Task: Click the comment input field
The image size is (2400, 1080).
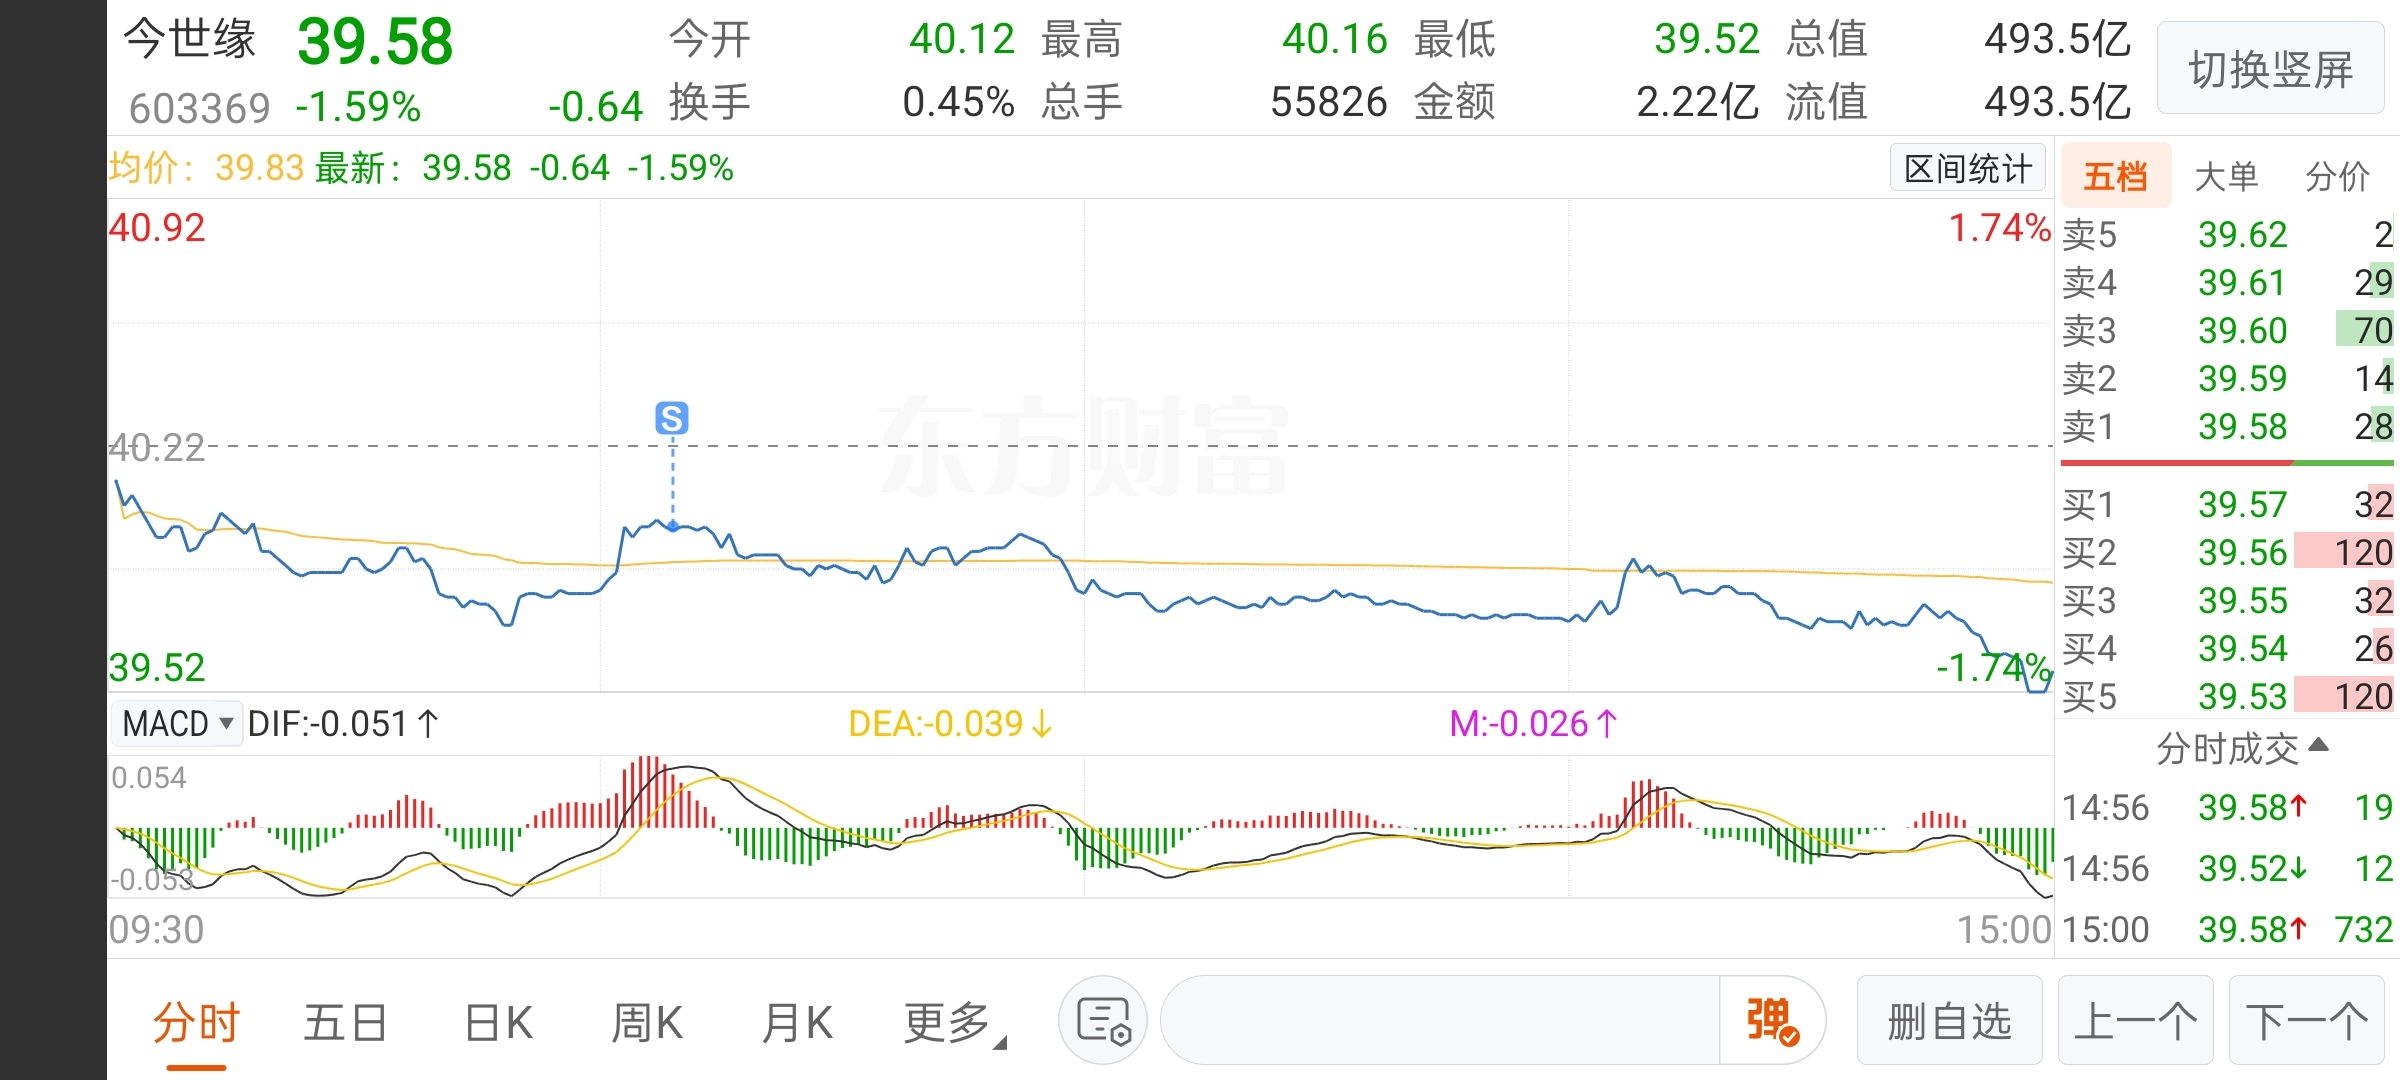Action: tap(1440, 1021)
